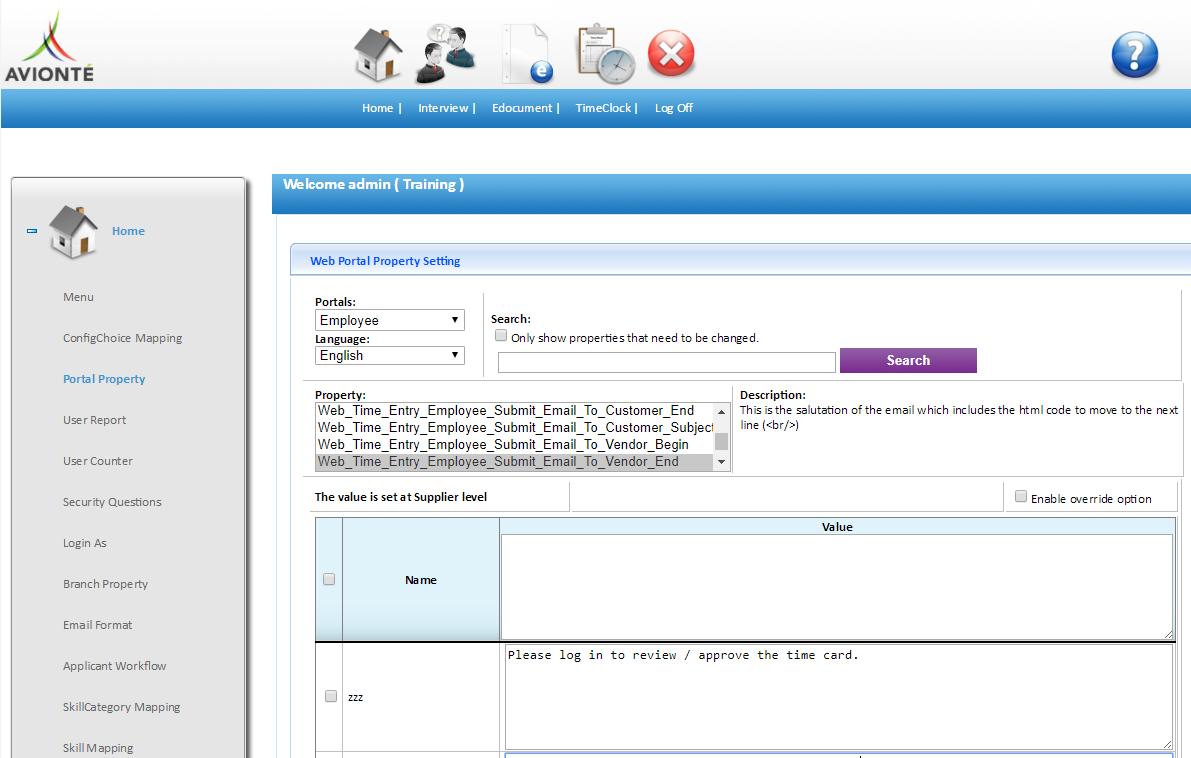This screenshot has width=1191, height=758.
Task: Open ConfigChoice Mapping in sidebar
Action: click(122, 338)
